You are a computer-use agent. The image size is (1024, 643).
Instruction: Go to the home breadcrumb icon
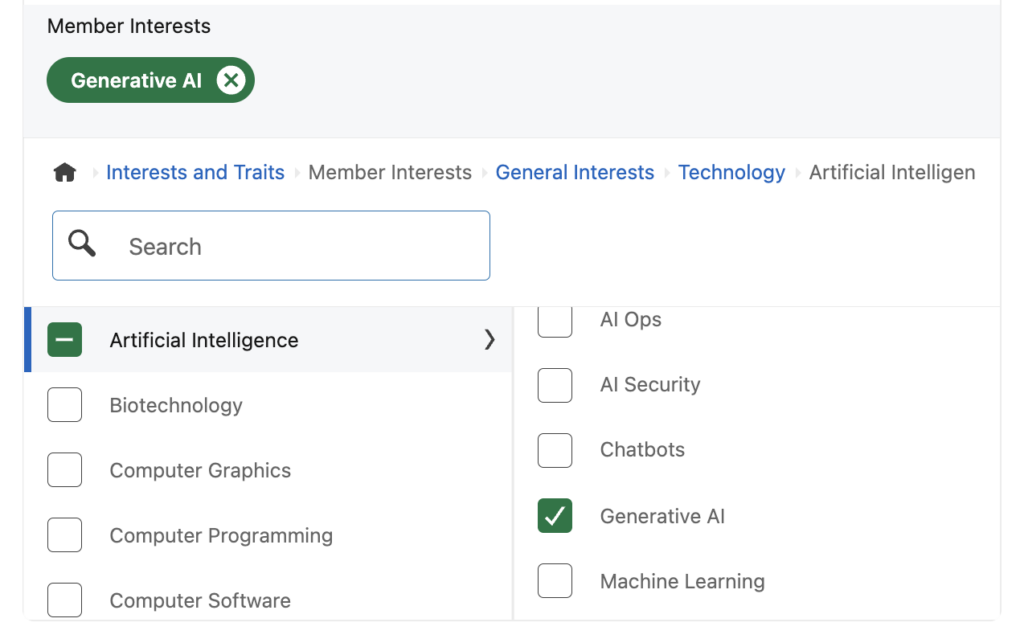[65, 172]
